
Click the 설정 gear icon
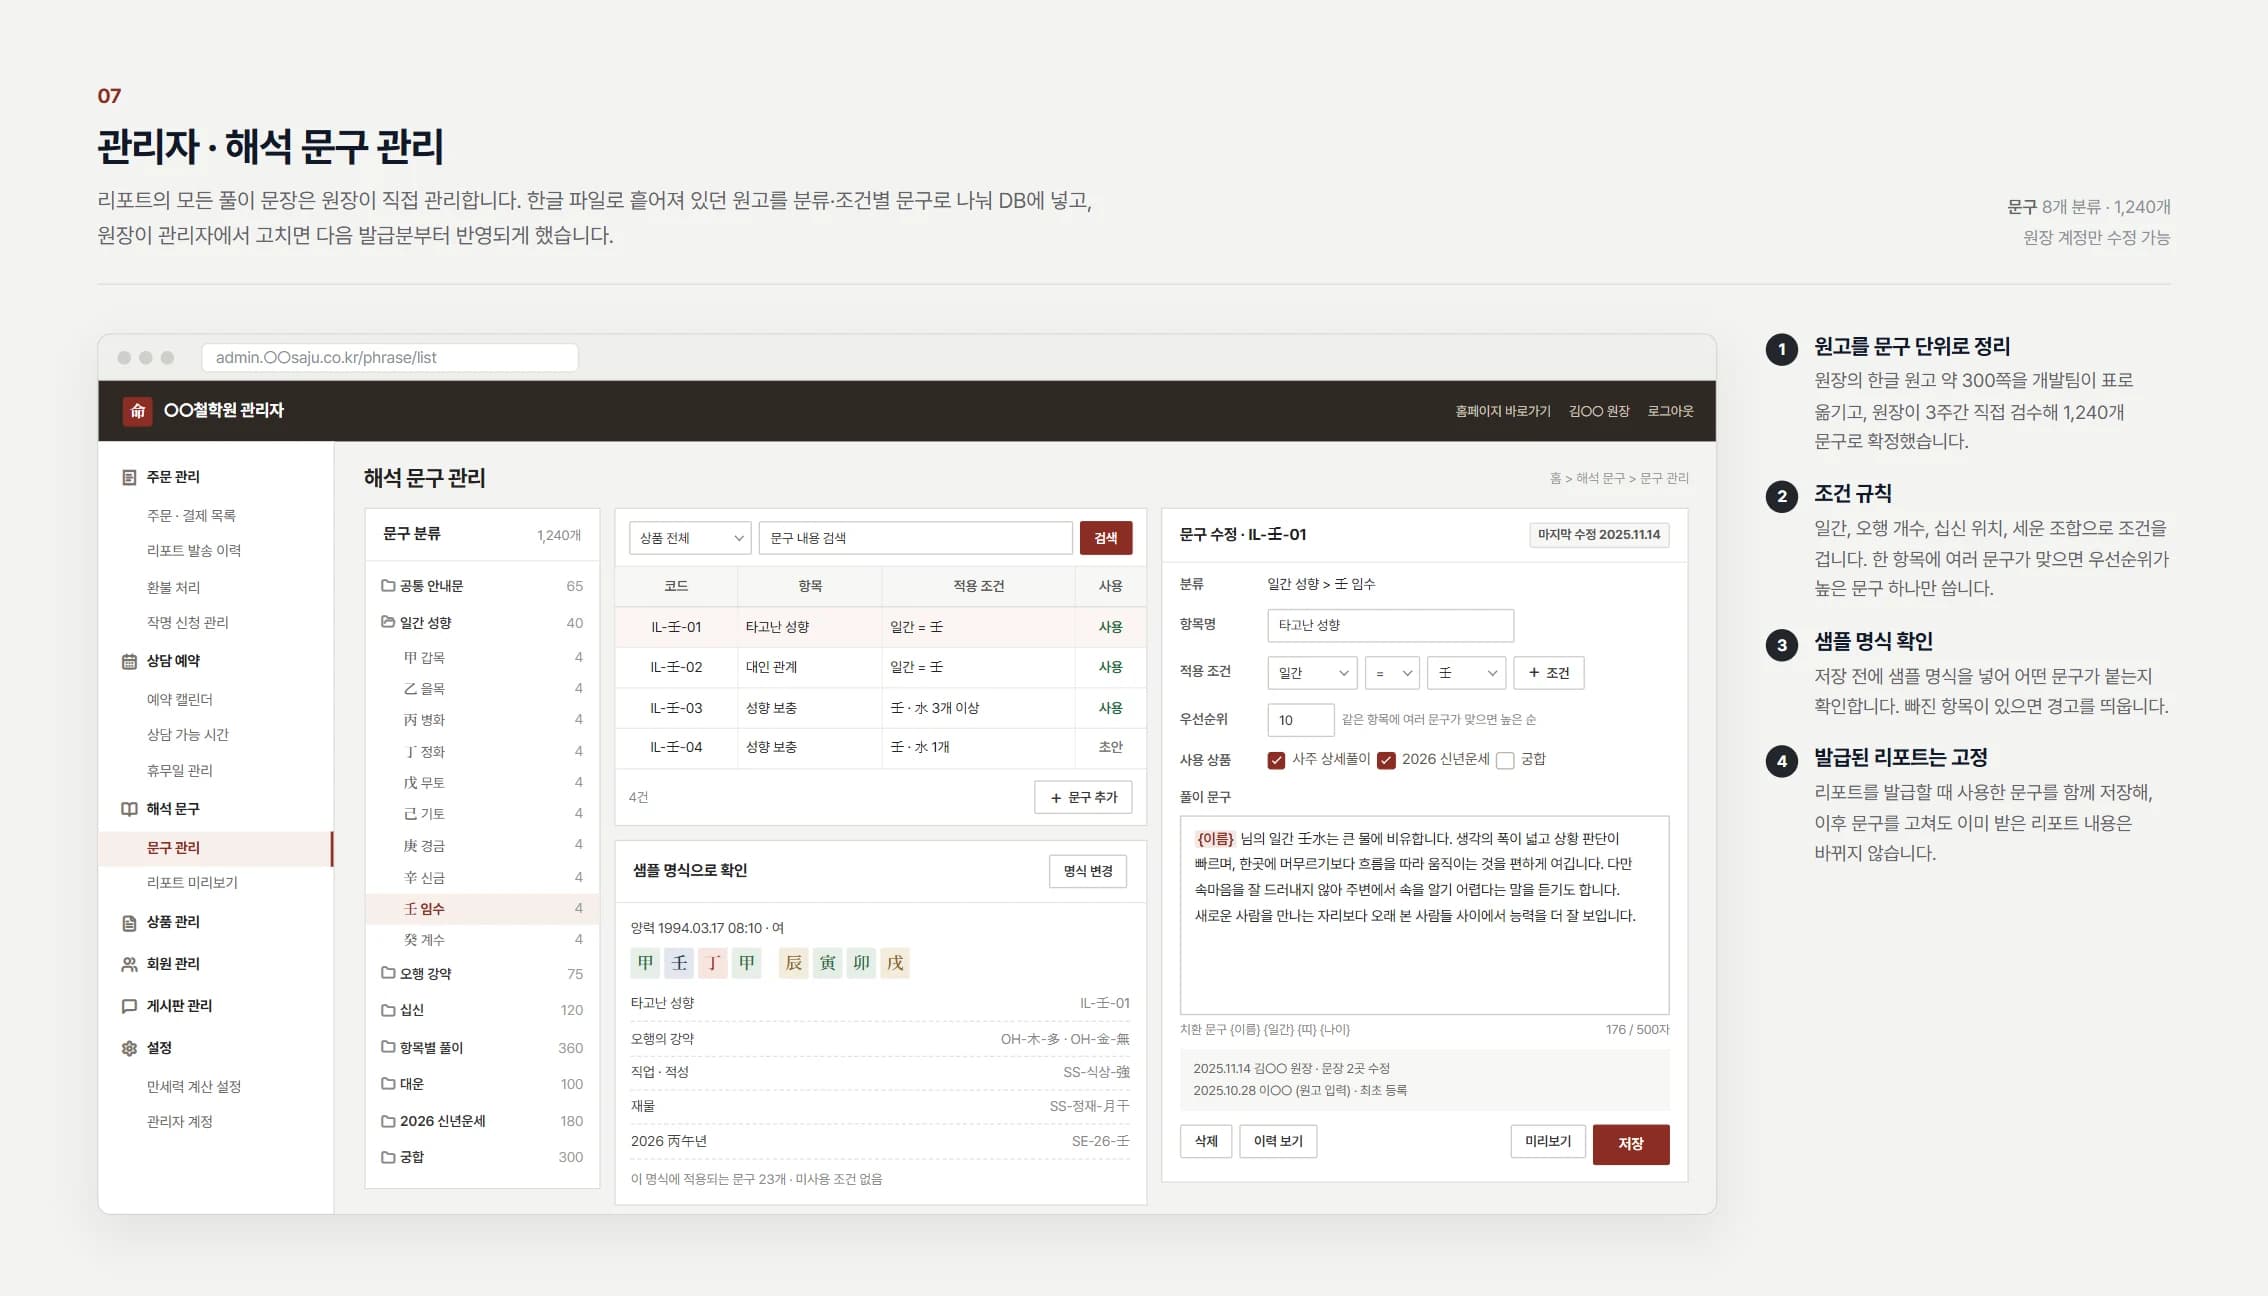(129, 1048)
